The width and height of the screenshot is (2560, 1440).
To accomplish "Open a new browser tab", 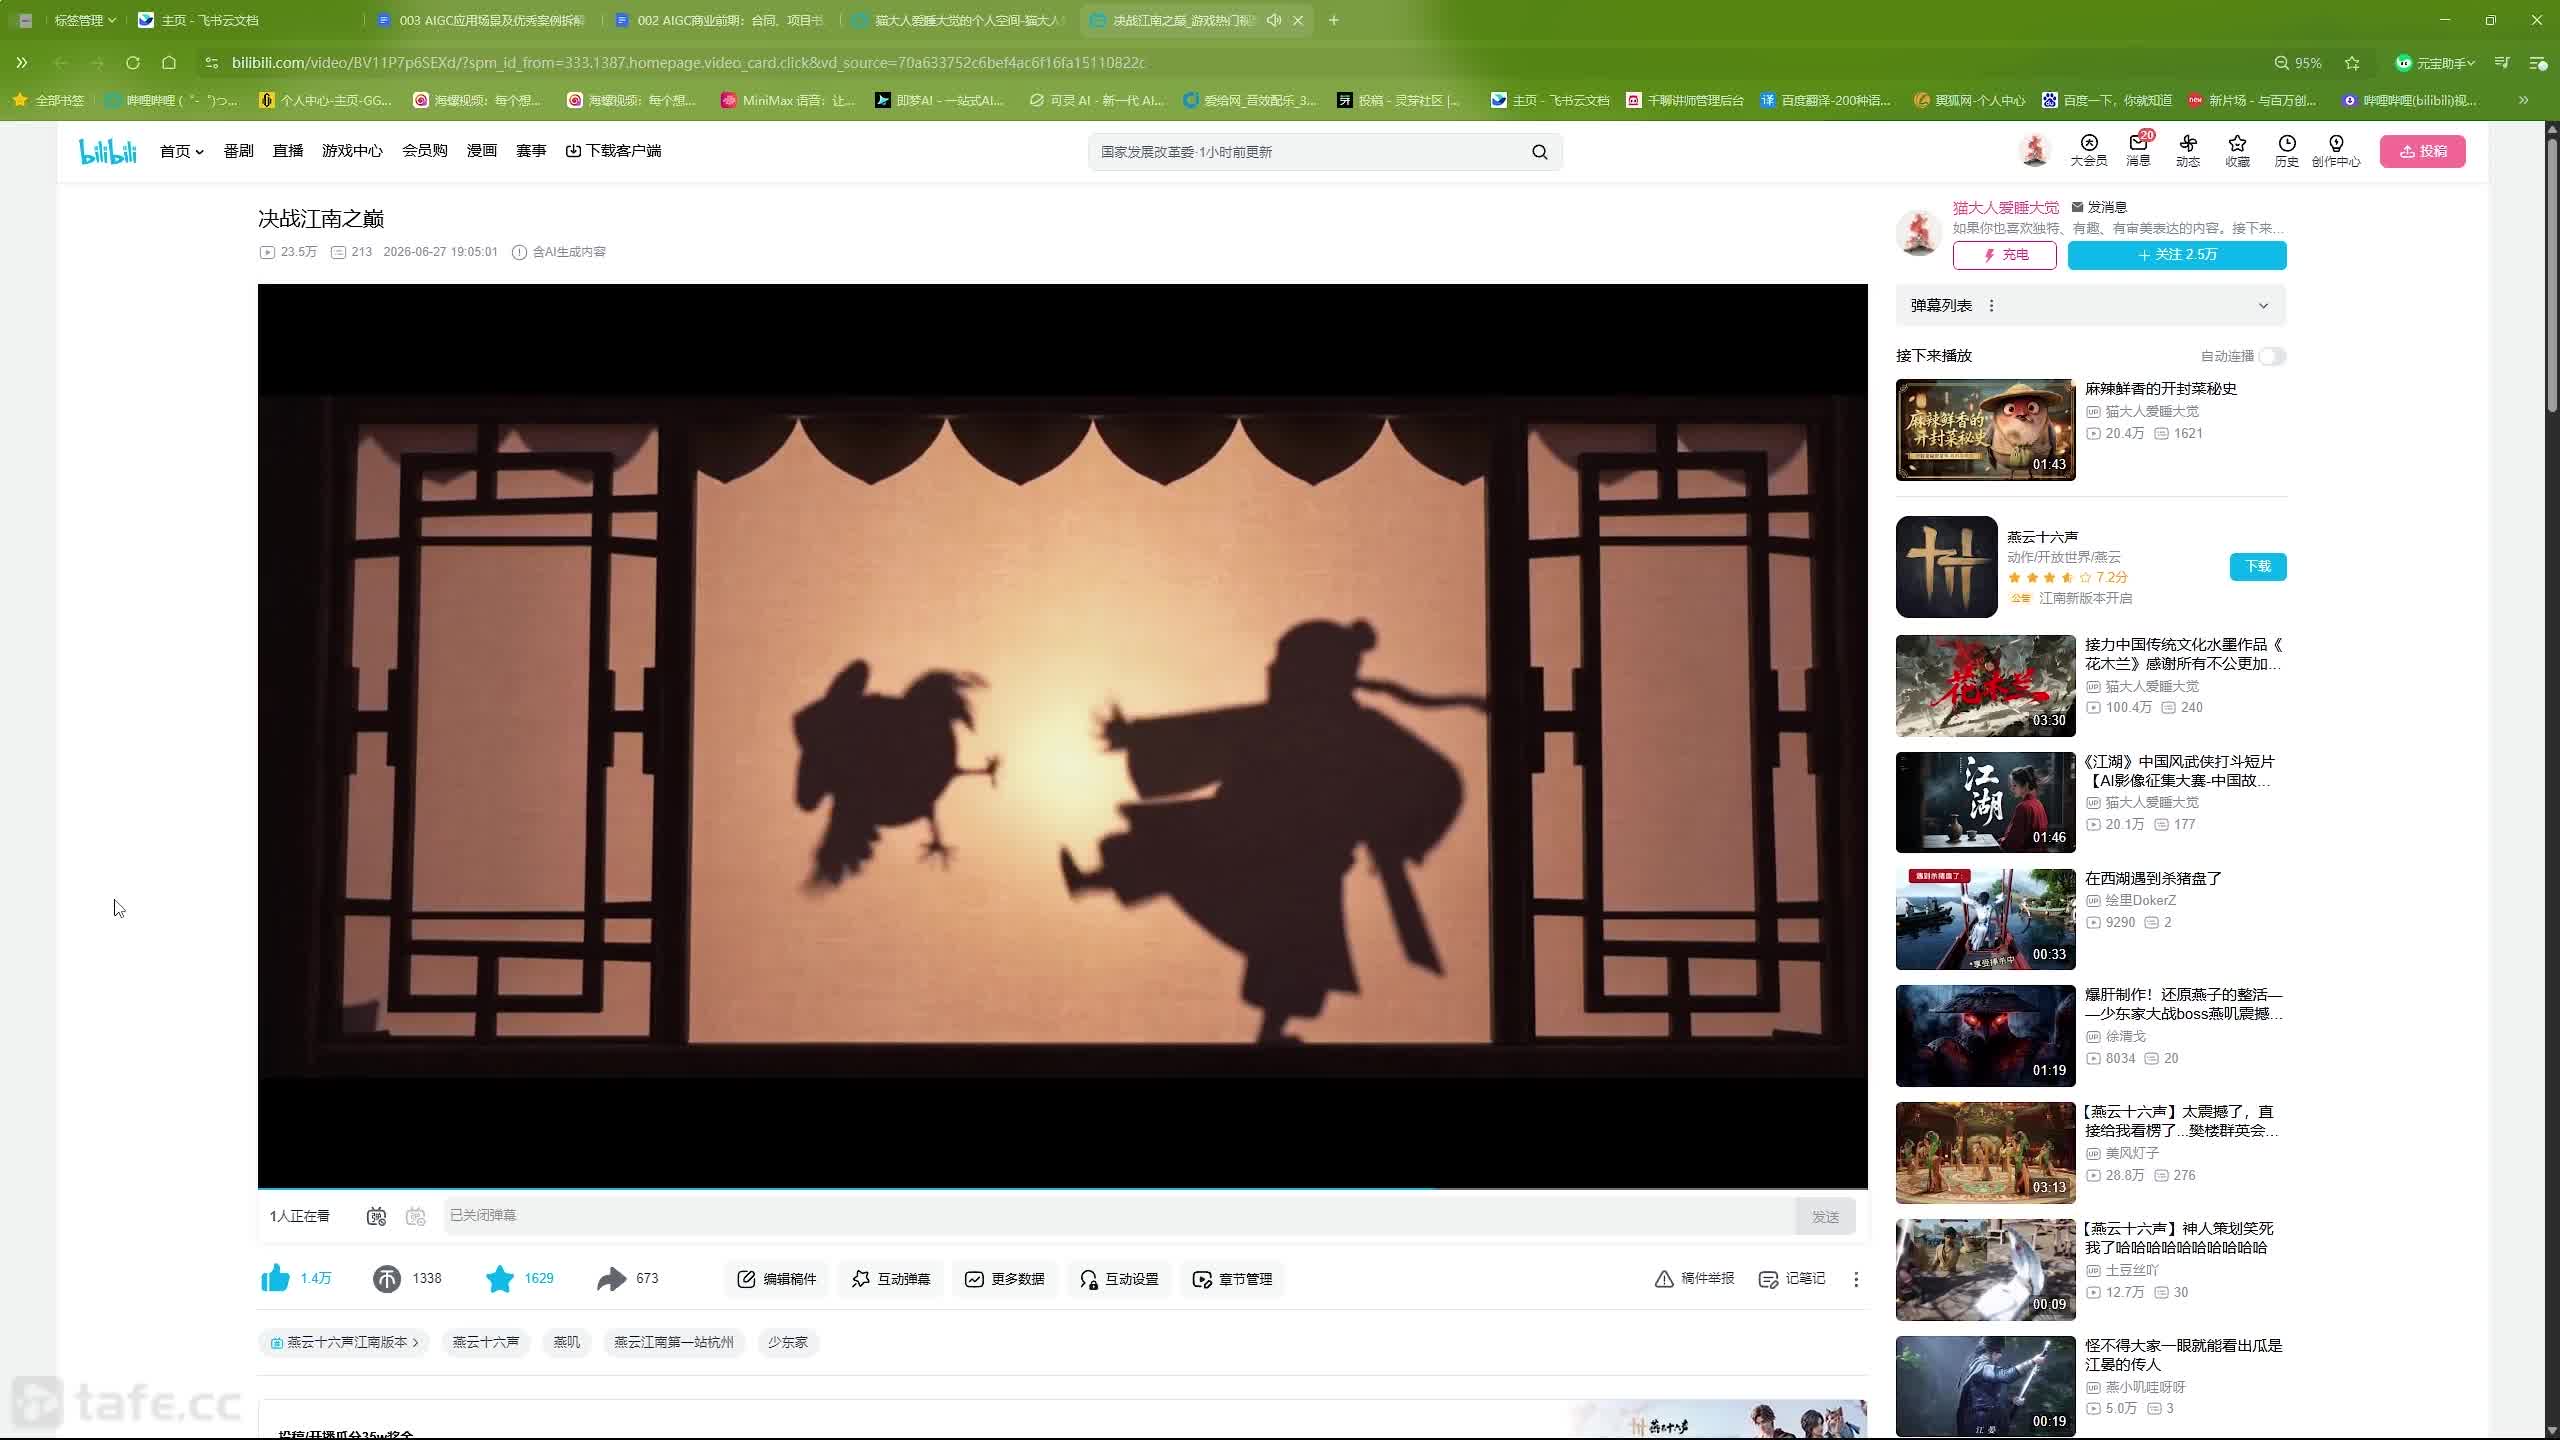I will click(1333, 20).
